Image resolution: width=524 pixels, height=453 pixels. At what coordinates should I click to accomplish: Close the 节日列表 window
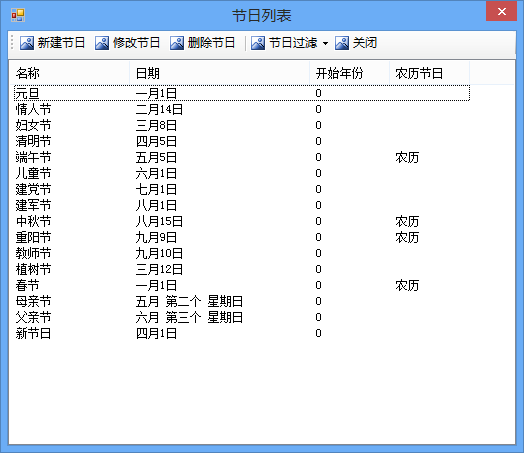point(501,11)
